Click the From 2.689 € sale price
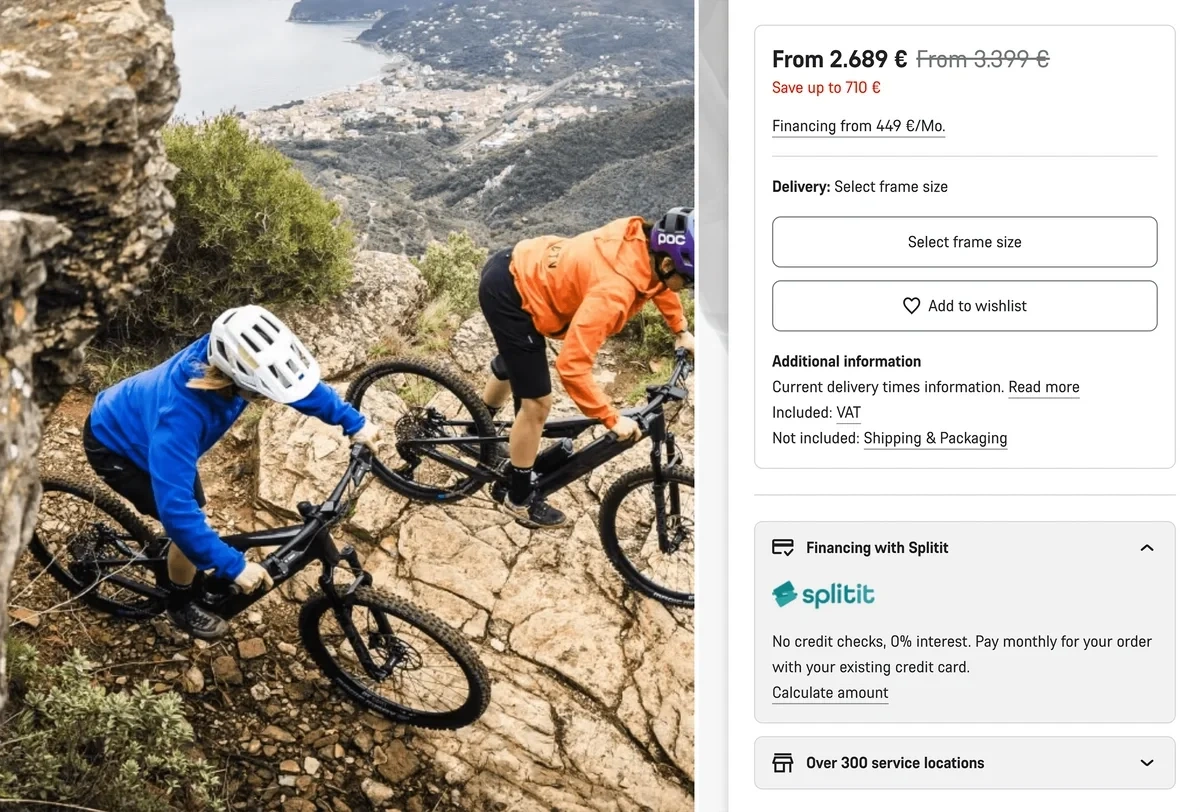Image resolution: width=1200 pixels, height=812 pixels. [x=839, y=60]
